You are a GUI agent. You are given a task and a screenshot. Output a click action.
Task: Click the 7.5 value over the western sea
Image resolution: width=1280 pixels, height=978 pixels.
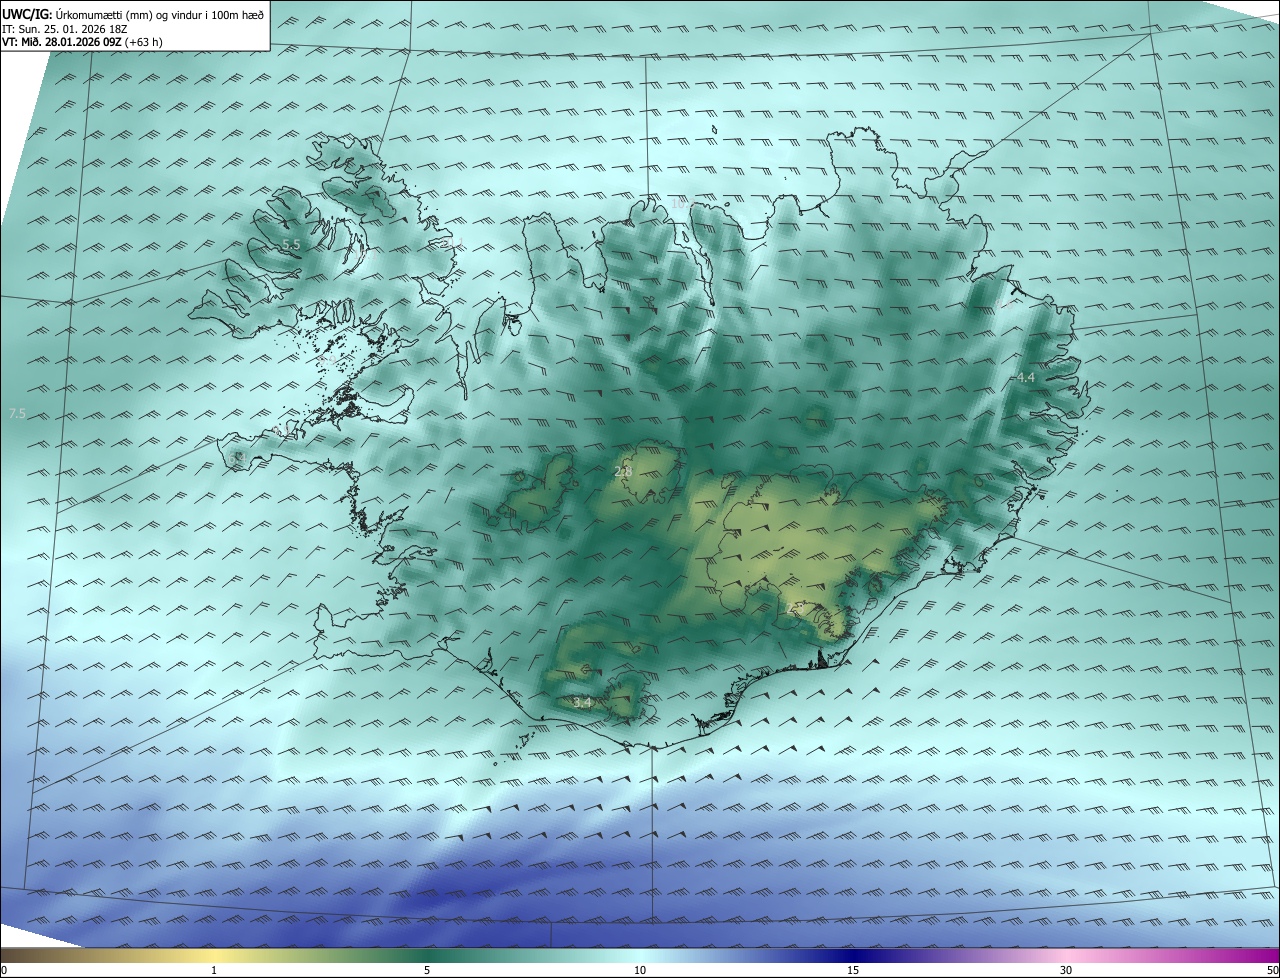16,413
